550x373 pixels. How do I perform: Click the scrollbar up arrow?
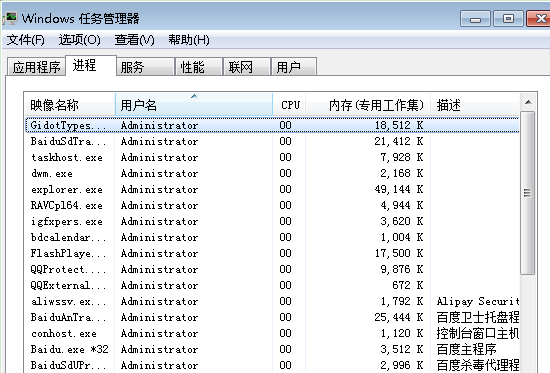point(528,102)
